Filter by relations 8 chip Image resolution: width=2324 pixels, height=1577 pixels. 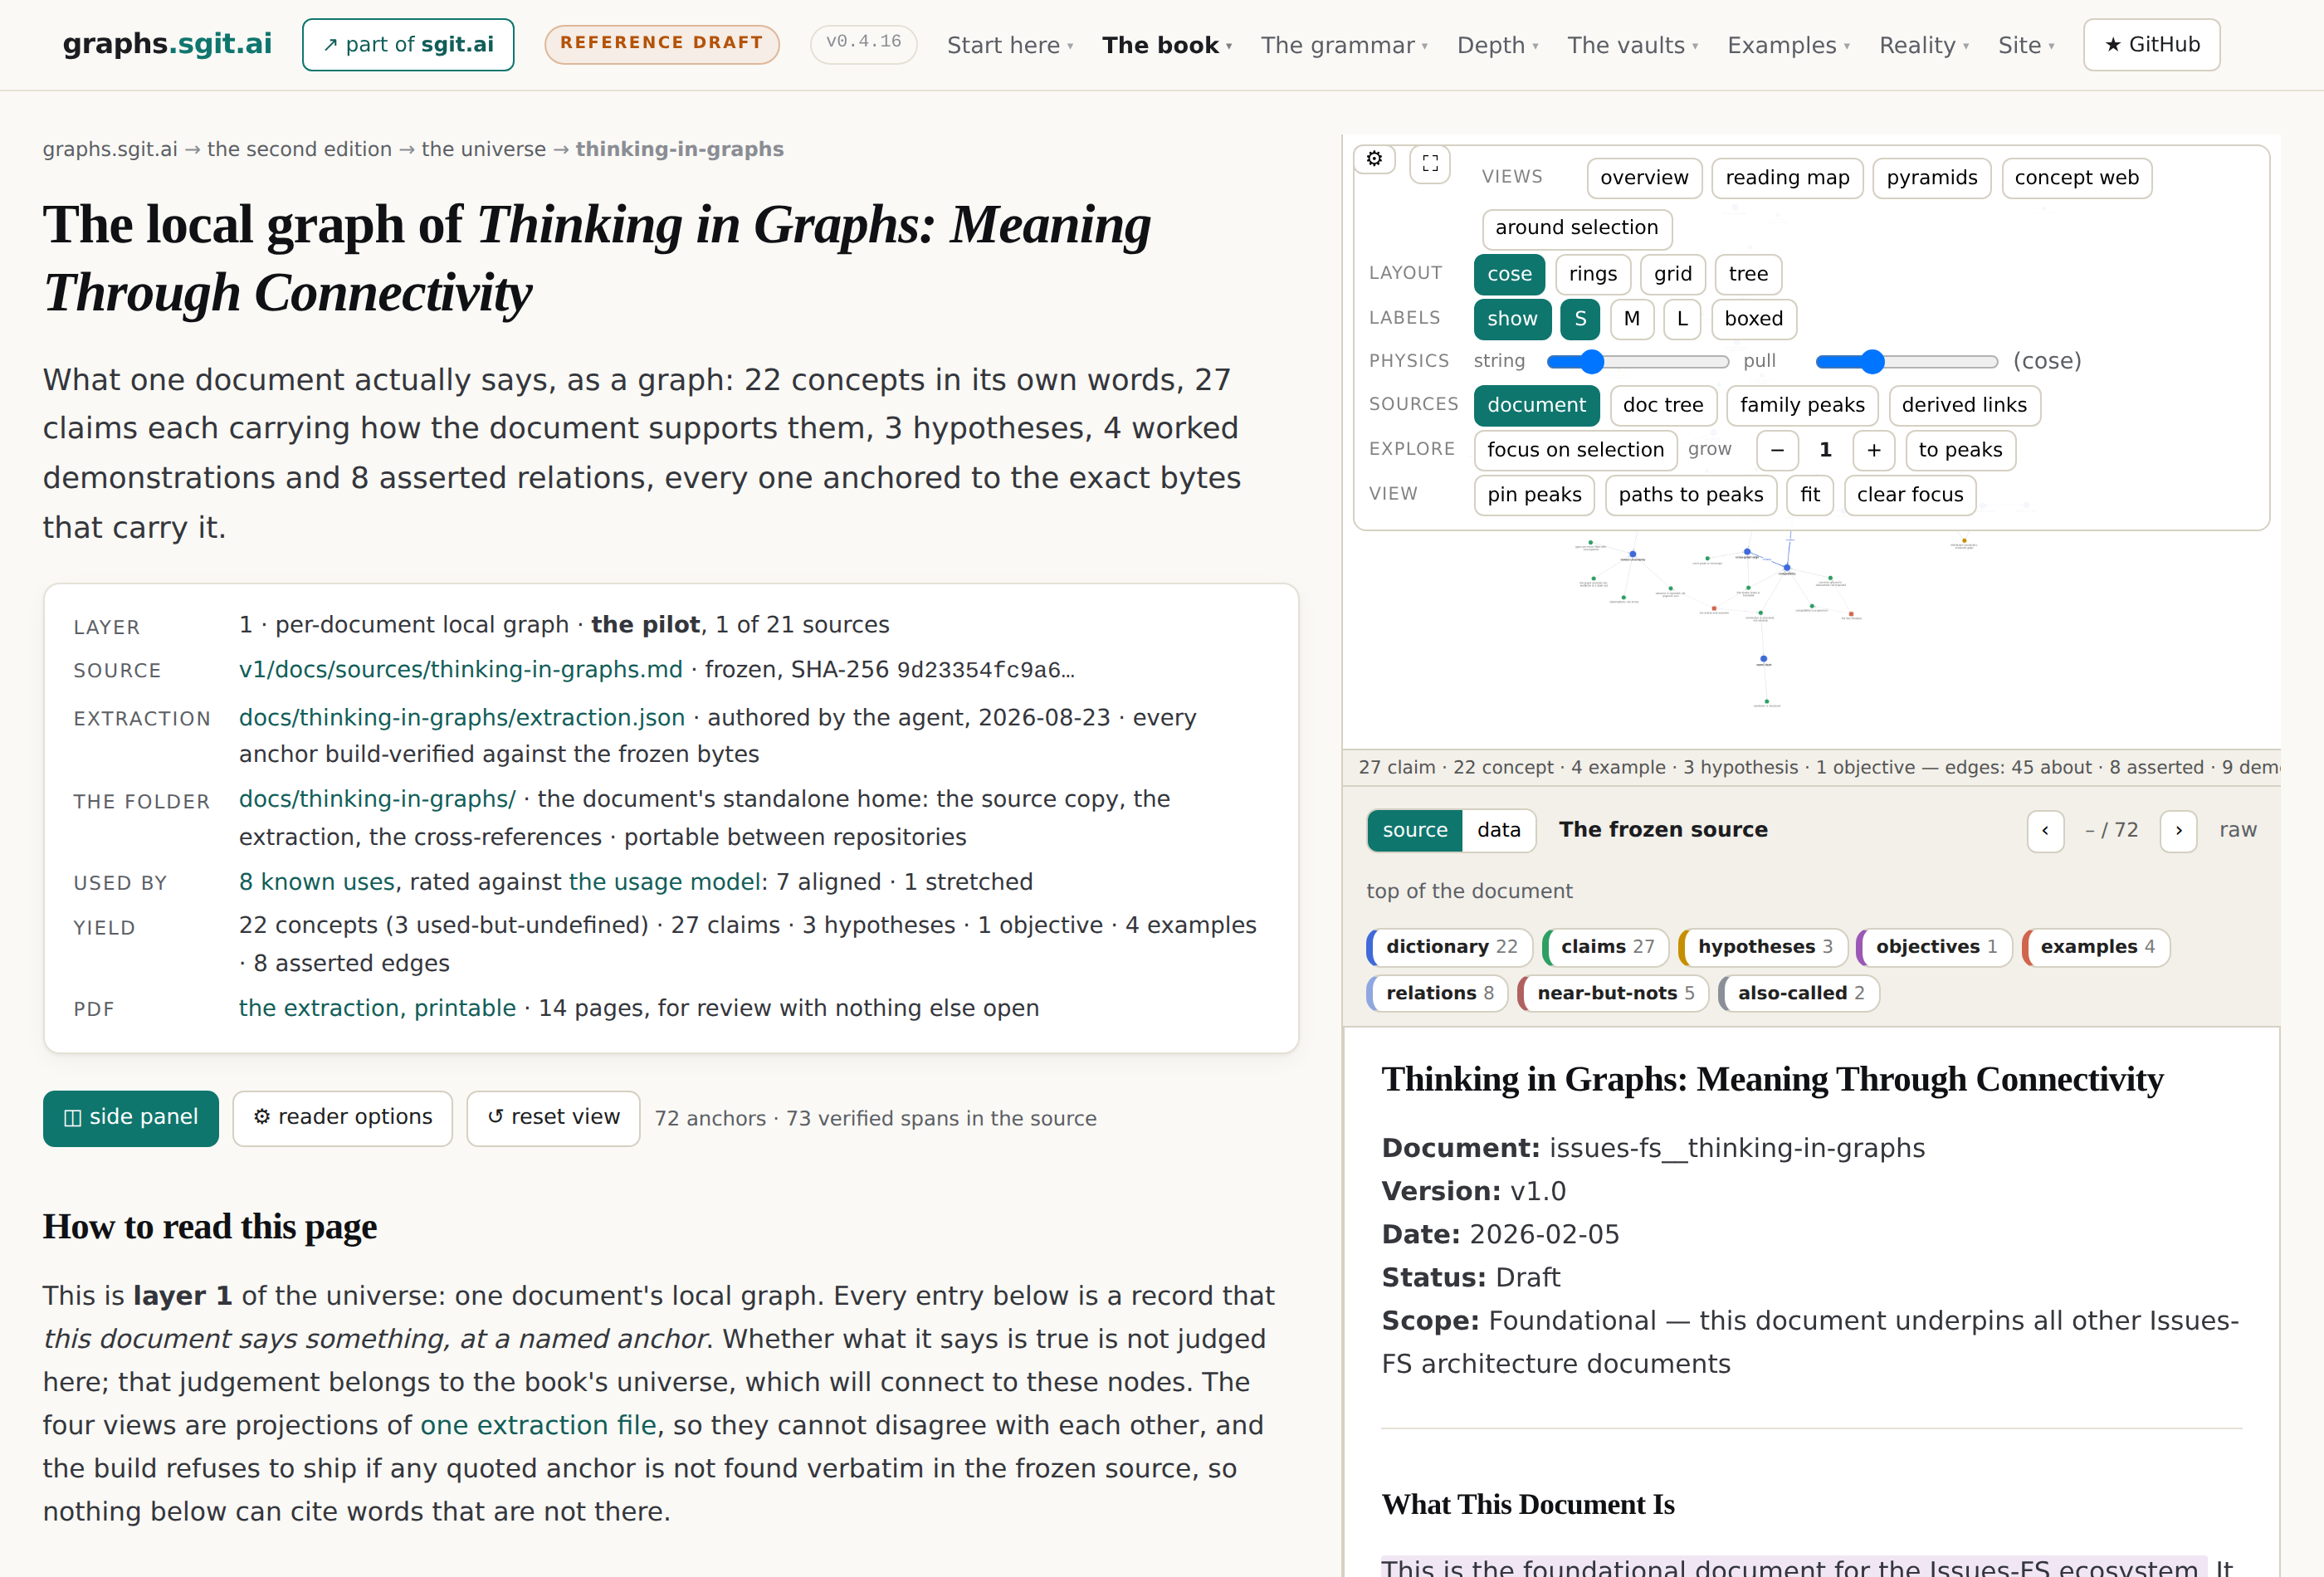tap(1437, 993)
